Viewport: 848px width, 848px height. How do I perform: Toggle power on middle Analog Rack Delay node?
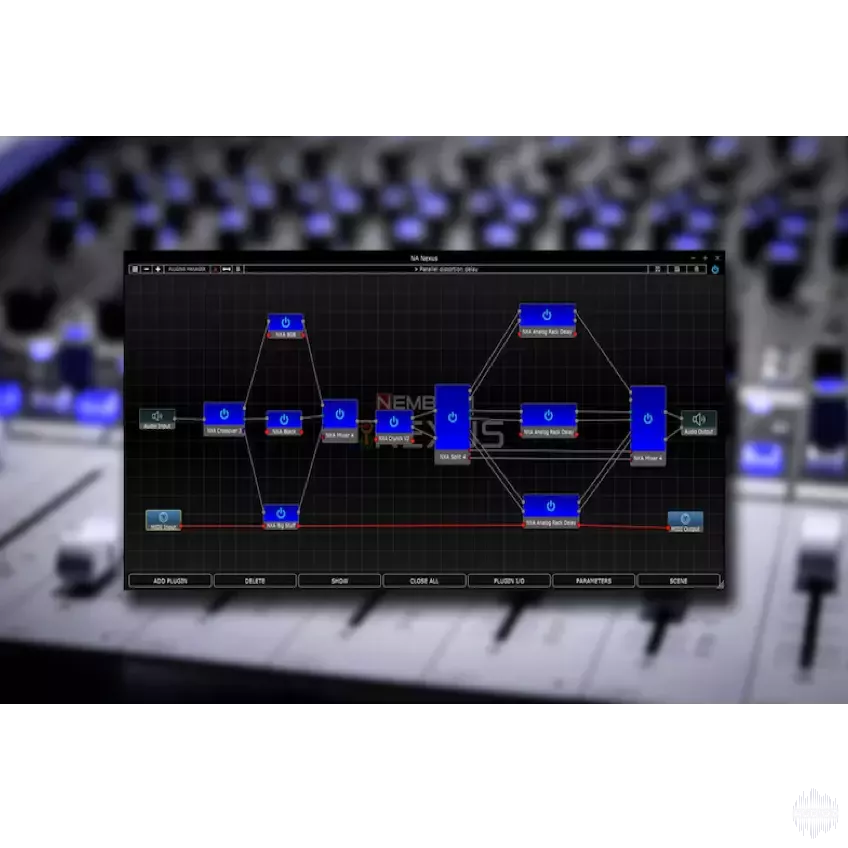548,415
